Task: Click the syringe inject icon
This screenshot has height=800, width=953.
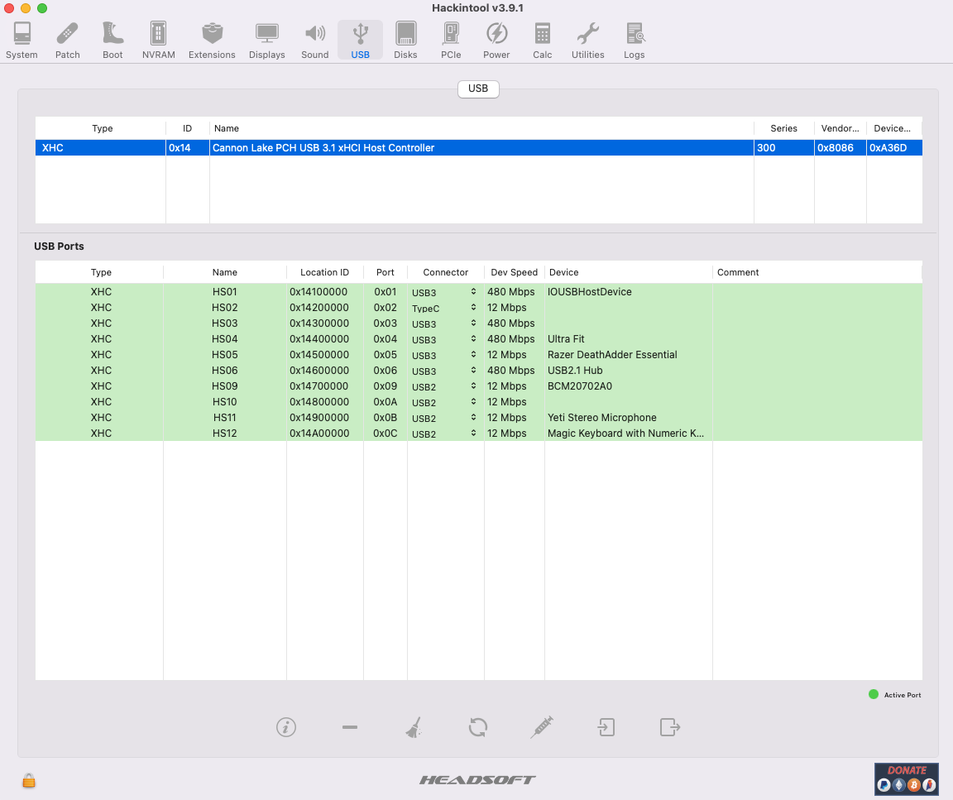Action: (542, 727)
